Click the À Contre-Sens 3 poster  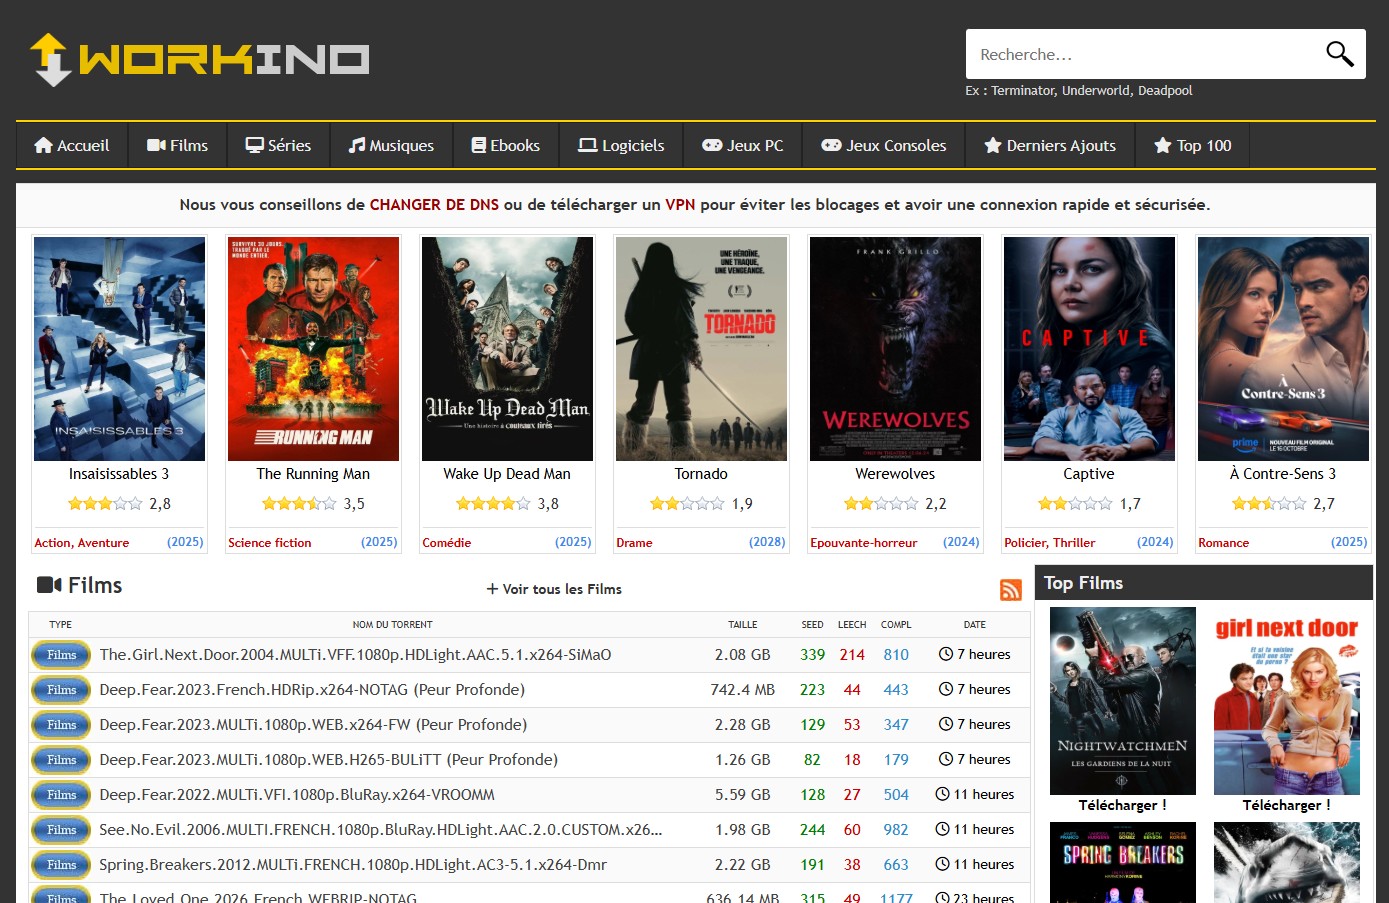coord(1284,349)
